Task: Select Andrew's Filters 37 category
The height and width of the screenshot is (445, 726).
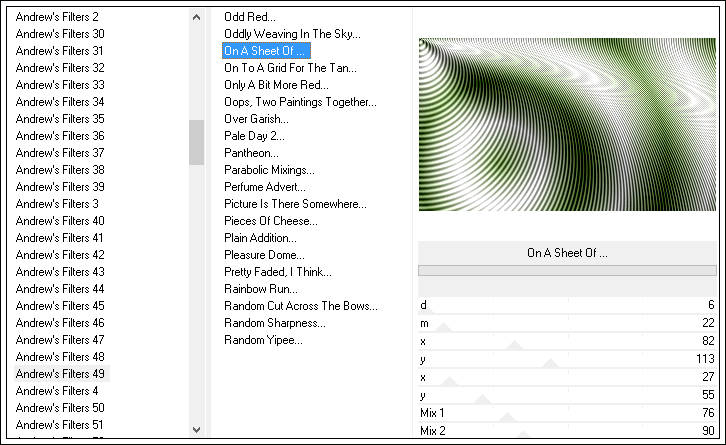Action: coord(60,153)
